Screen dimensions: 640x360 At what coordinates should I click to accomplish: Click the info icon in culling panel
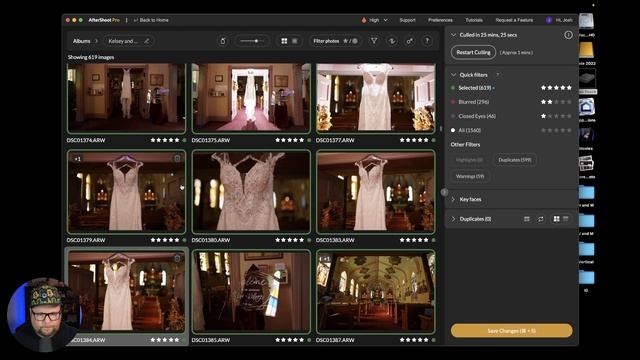pyautogui.click(x=568, y=35)
